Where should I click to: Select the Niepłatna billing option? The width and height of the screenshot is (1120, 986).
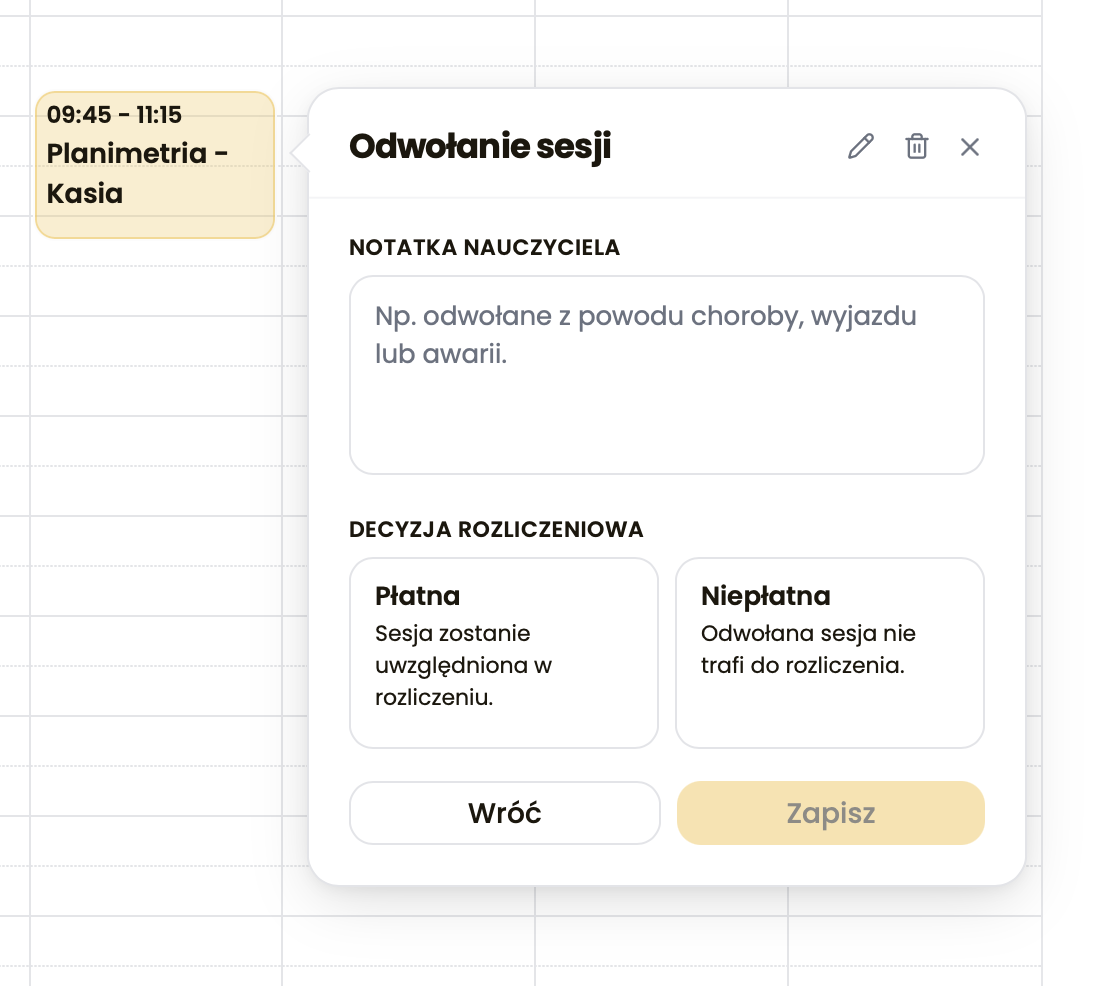pyautogui.click(x=830, y=652)
